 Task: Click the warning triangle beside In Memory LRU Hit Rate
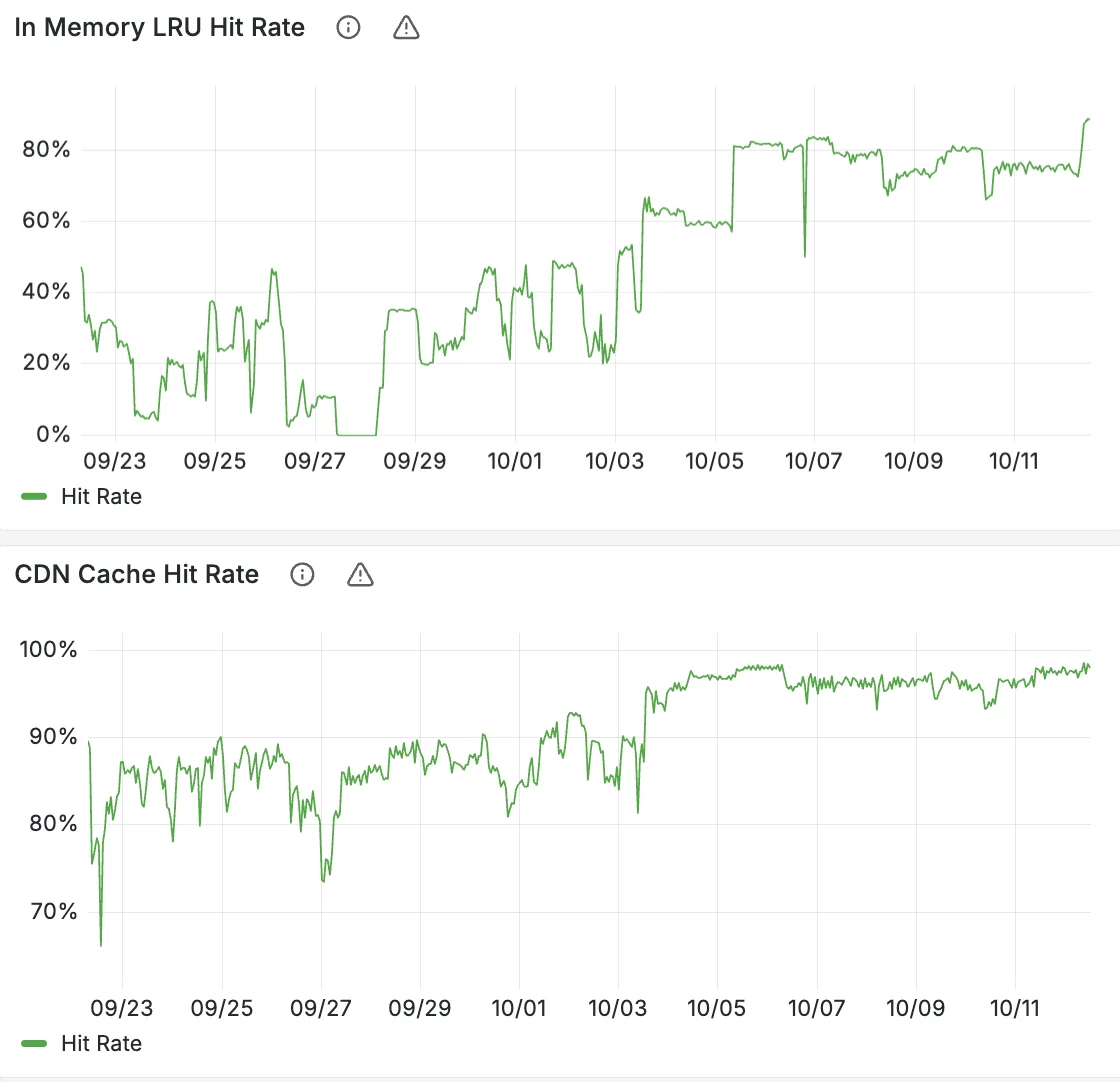tap(406, 28)
